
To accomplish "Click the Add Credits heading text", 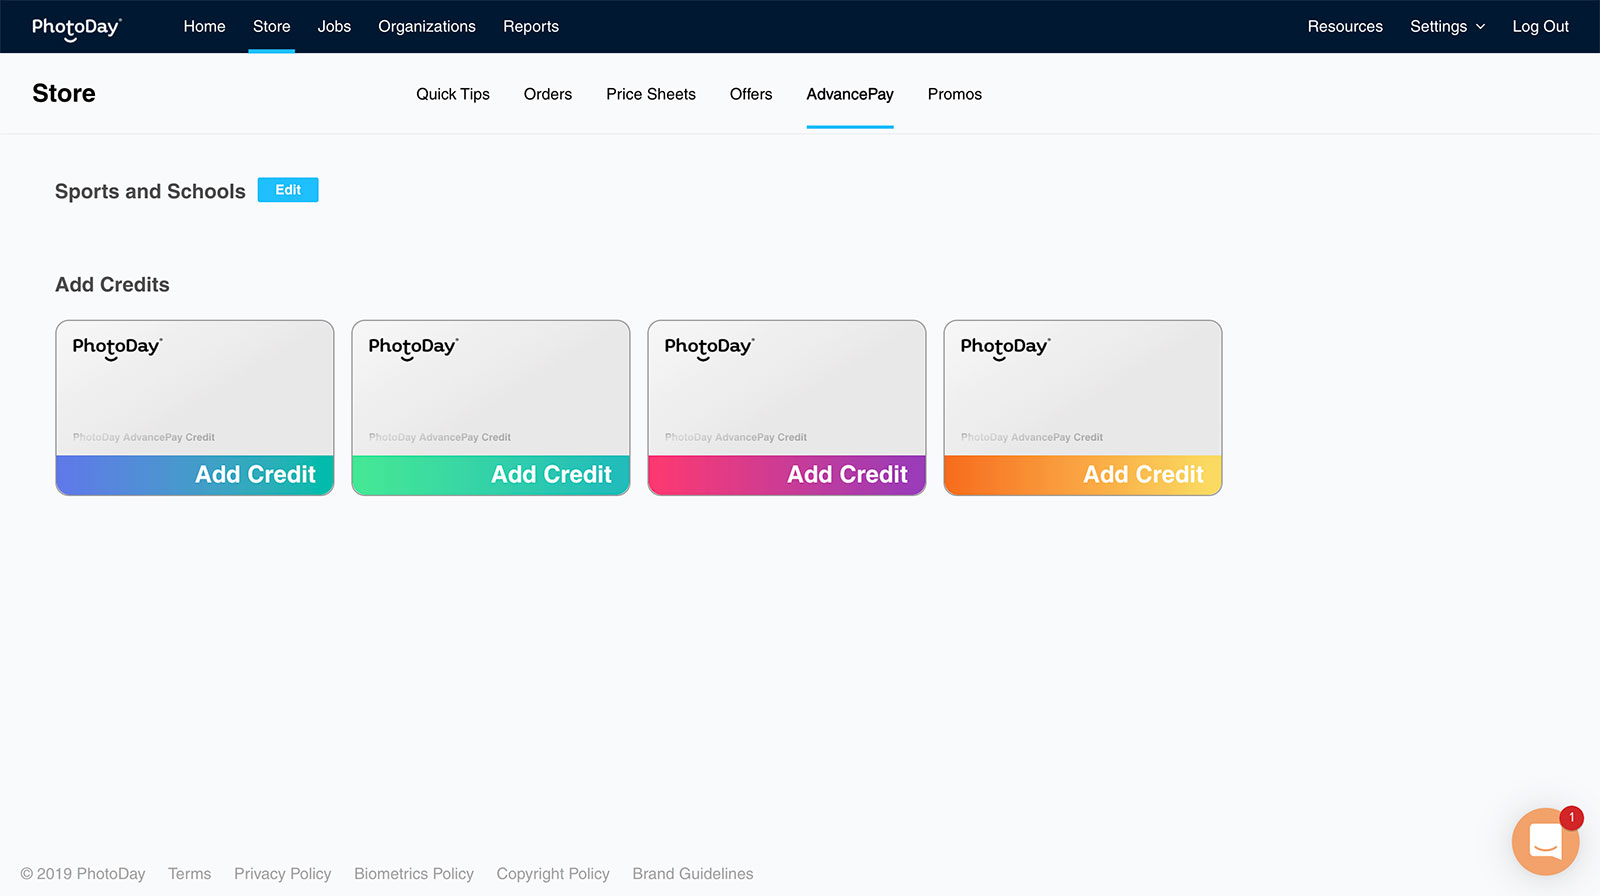I will (x=112, y=285).
